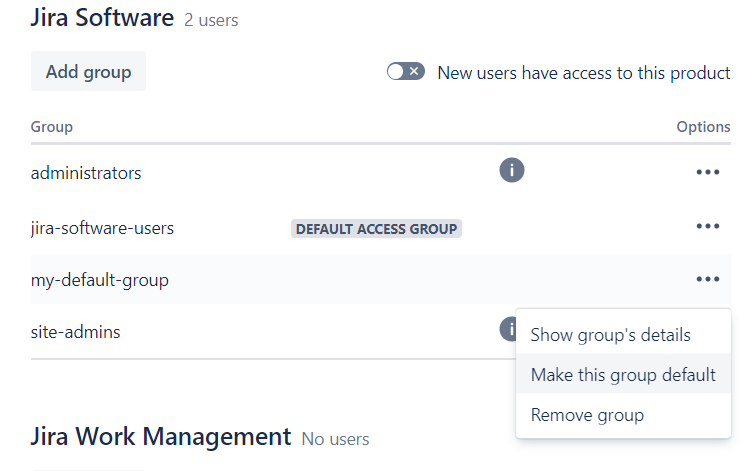Image resolution: width=750 pixels, height=471 pixels.
Task: Click the site-admins group name
Action: tap(76, 332)
